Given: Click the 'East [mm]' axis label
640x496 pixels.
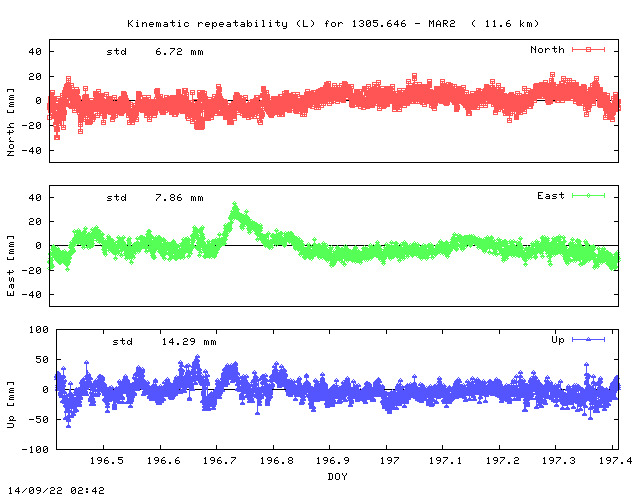Looking at the screenshot, I should click(x=11, y=265).
